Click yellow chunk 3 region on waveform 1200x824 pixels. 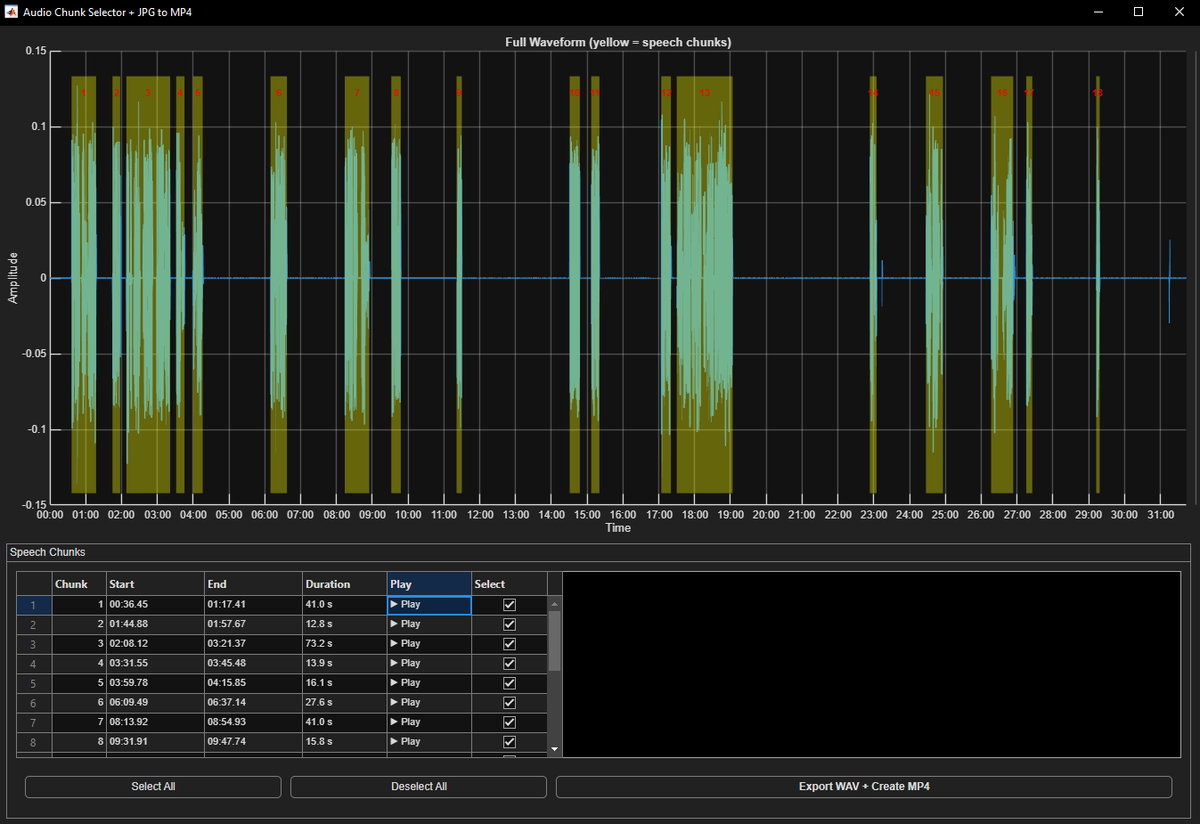click(x=148, y=285)
